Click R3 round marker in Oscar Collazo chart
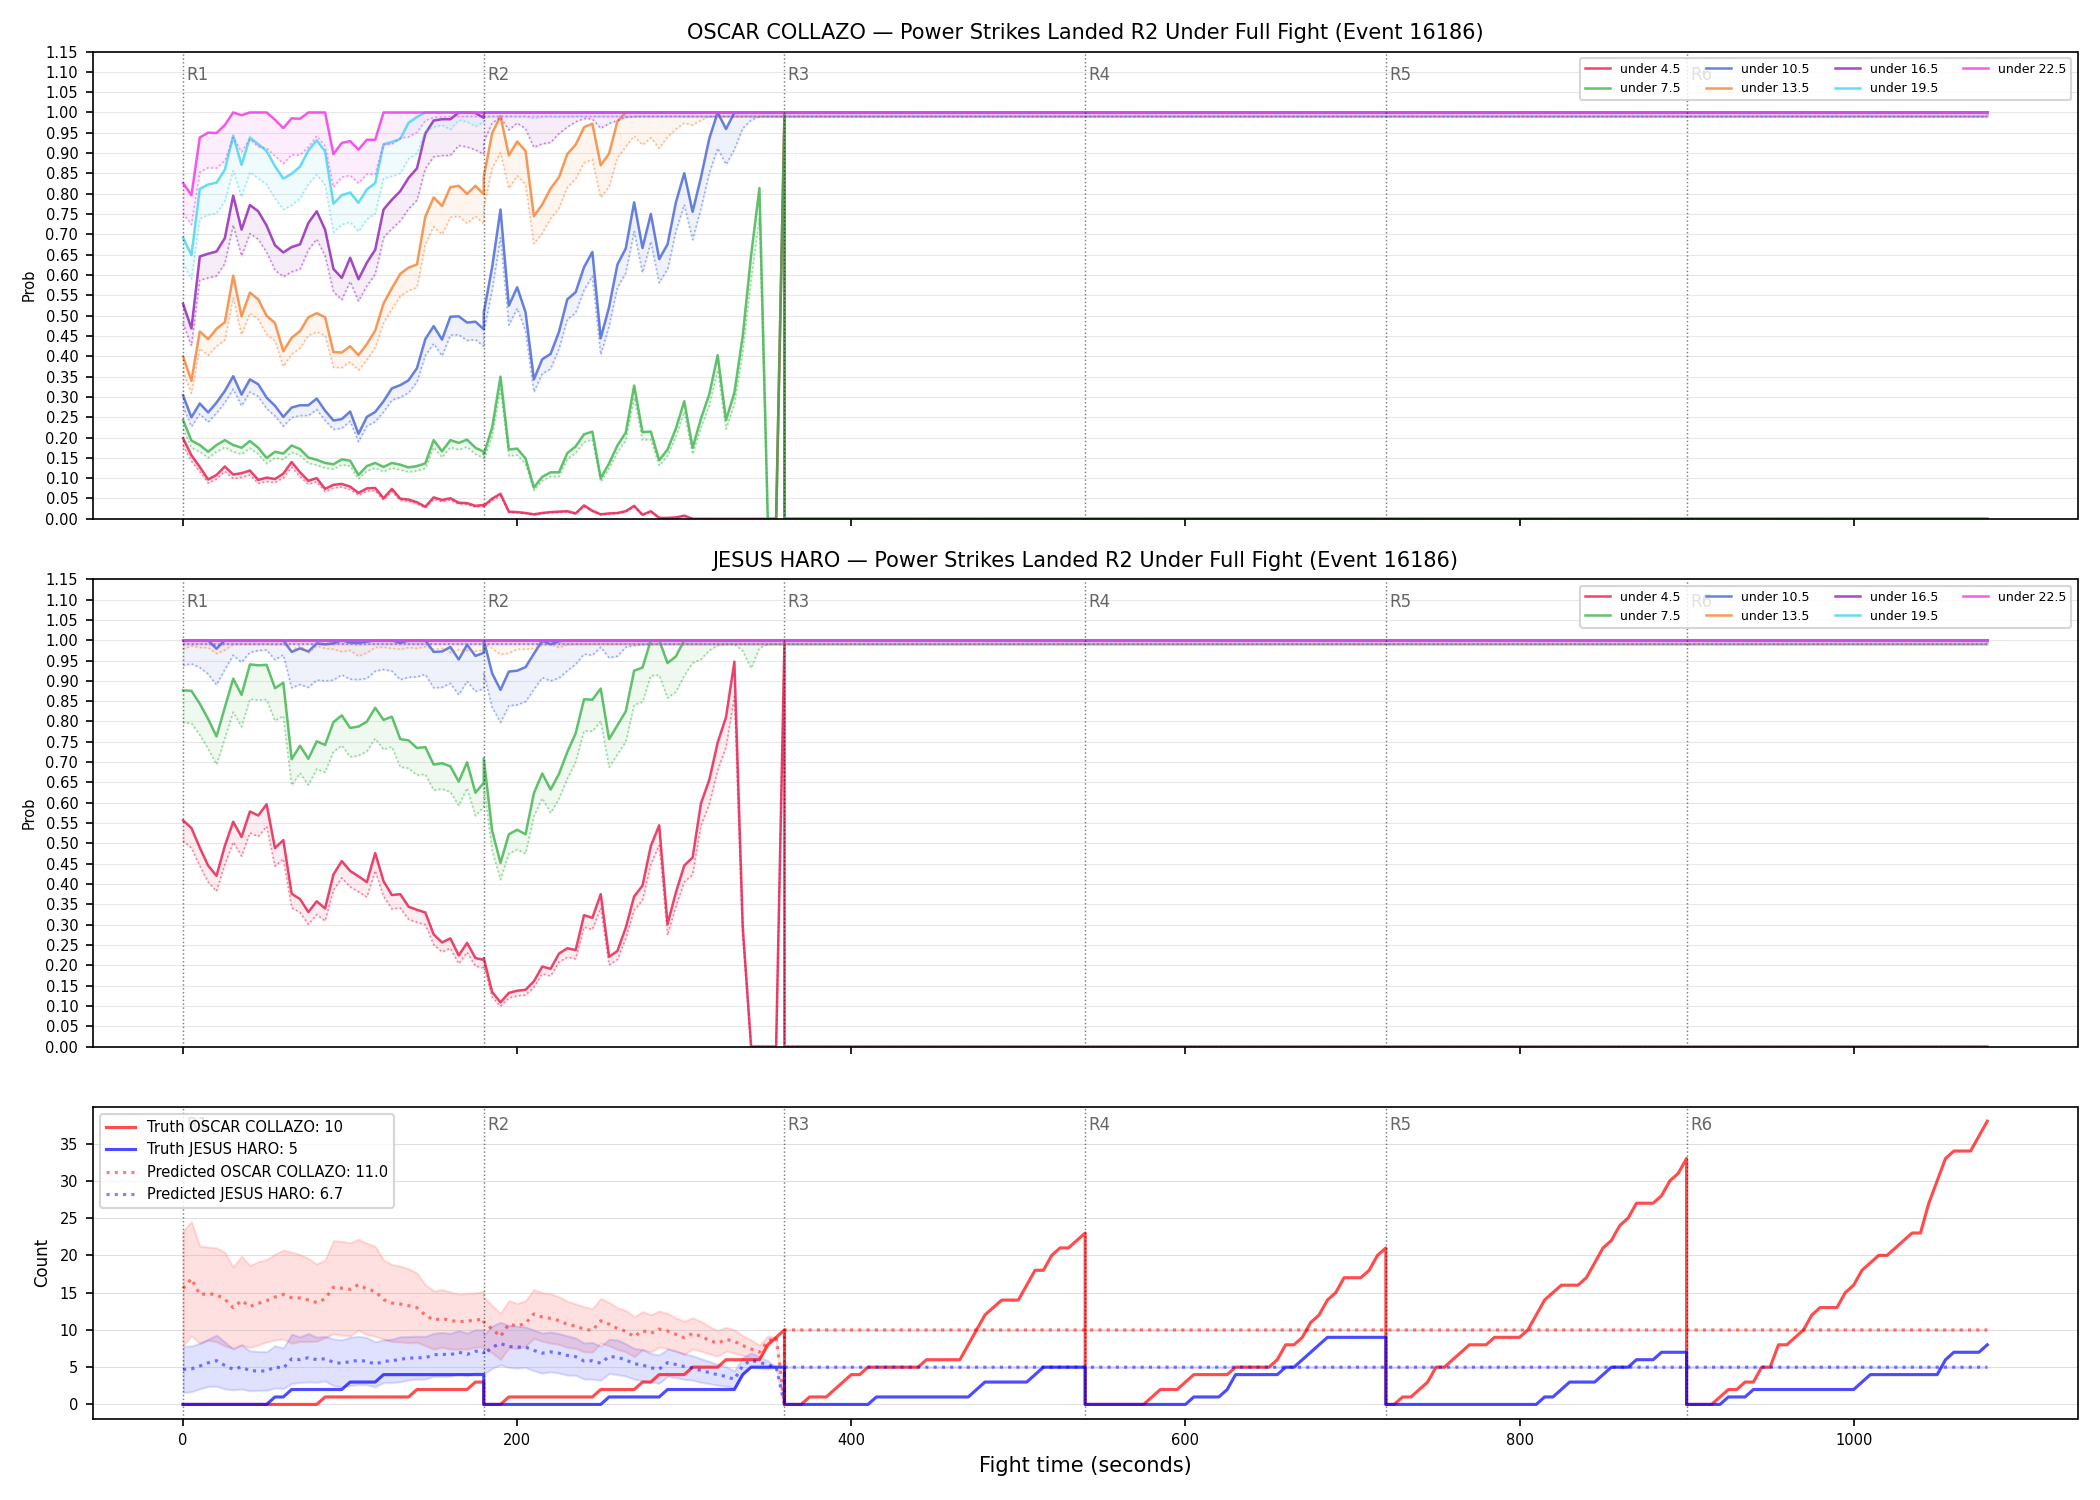The width and height of the screenshot is (2100, 1500). point(798,74)
